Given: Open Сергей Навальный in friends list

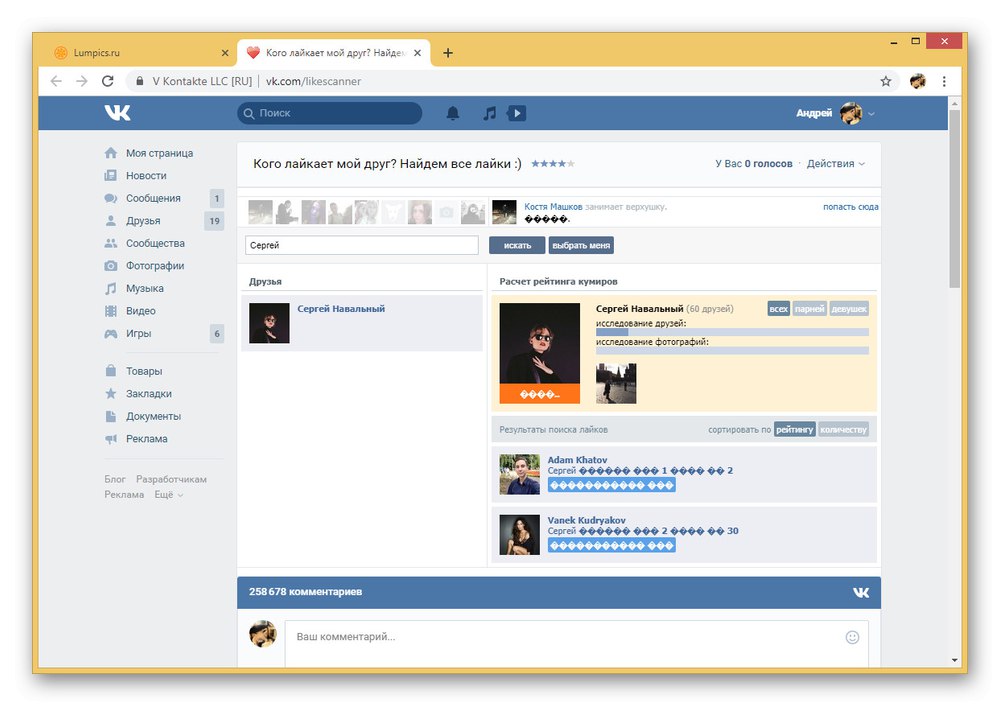Looking at the screenshot, I should [341, 309].
